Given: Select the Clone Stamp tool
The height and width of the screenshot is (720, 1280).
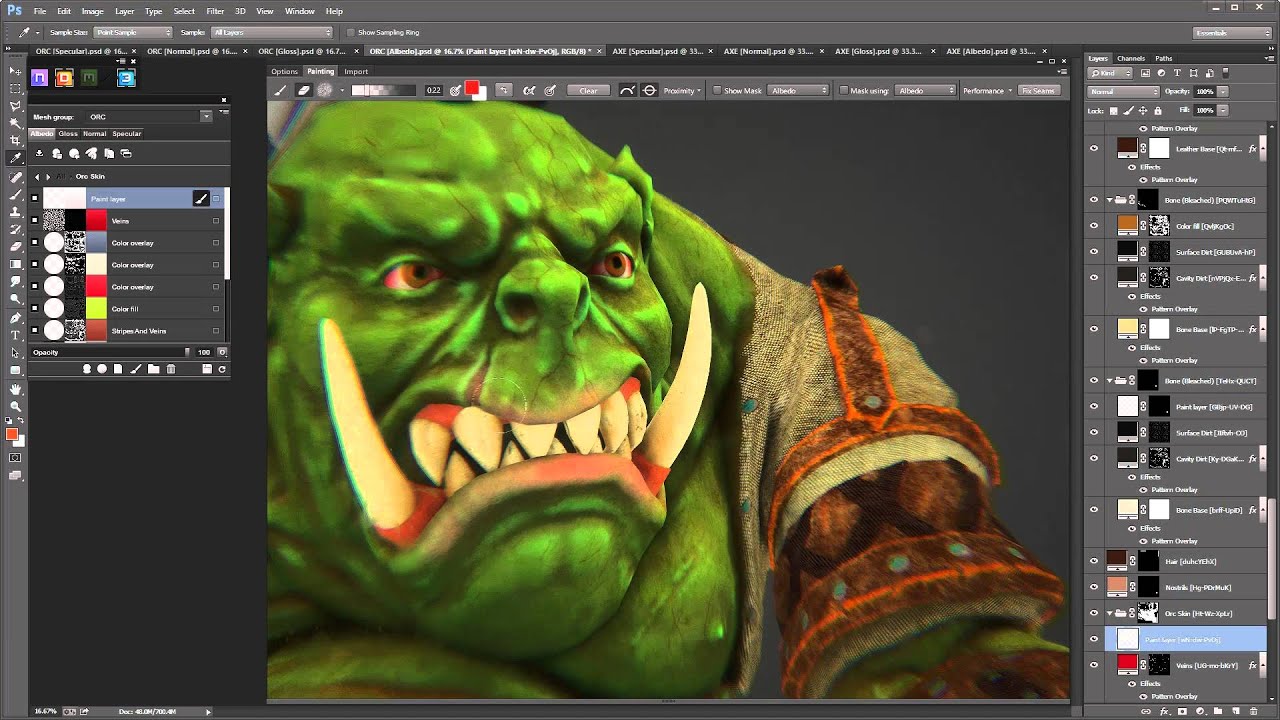Looking at the screenshot, I should coord(16,211).
